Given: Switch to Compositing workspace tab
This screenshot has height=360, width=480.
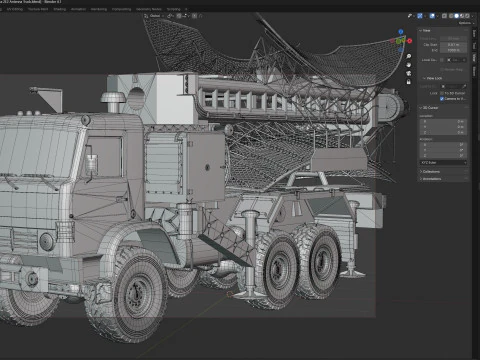Looking at the screenshot, I should 121,9.
